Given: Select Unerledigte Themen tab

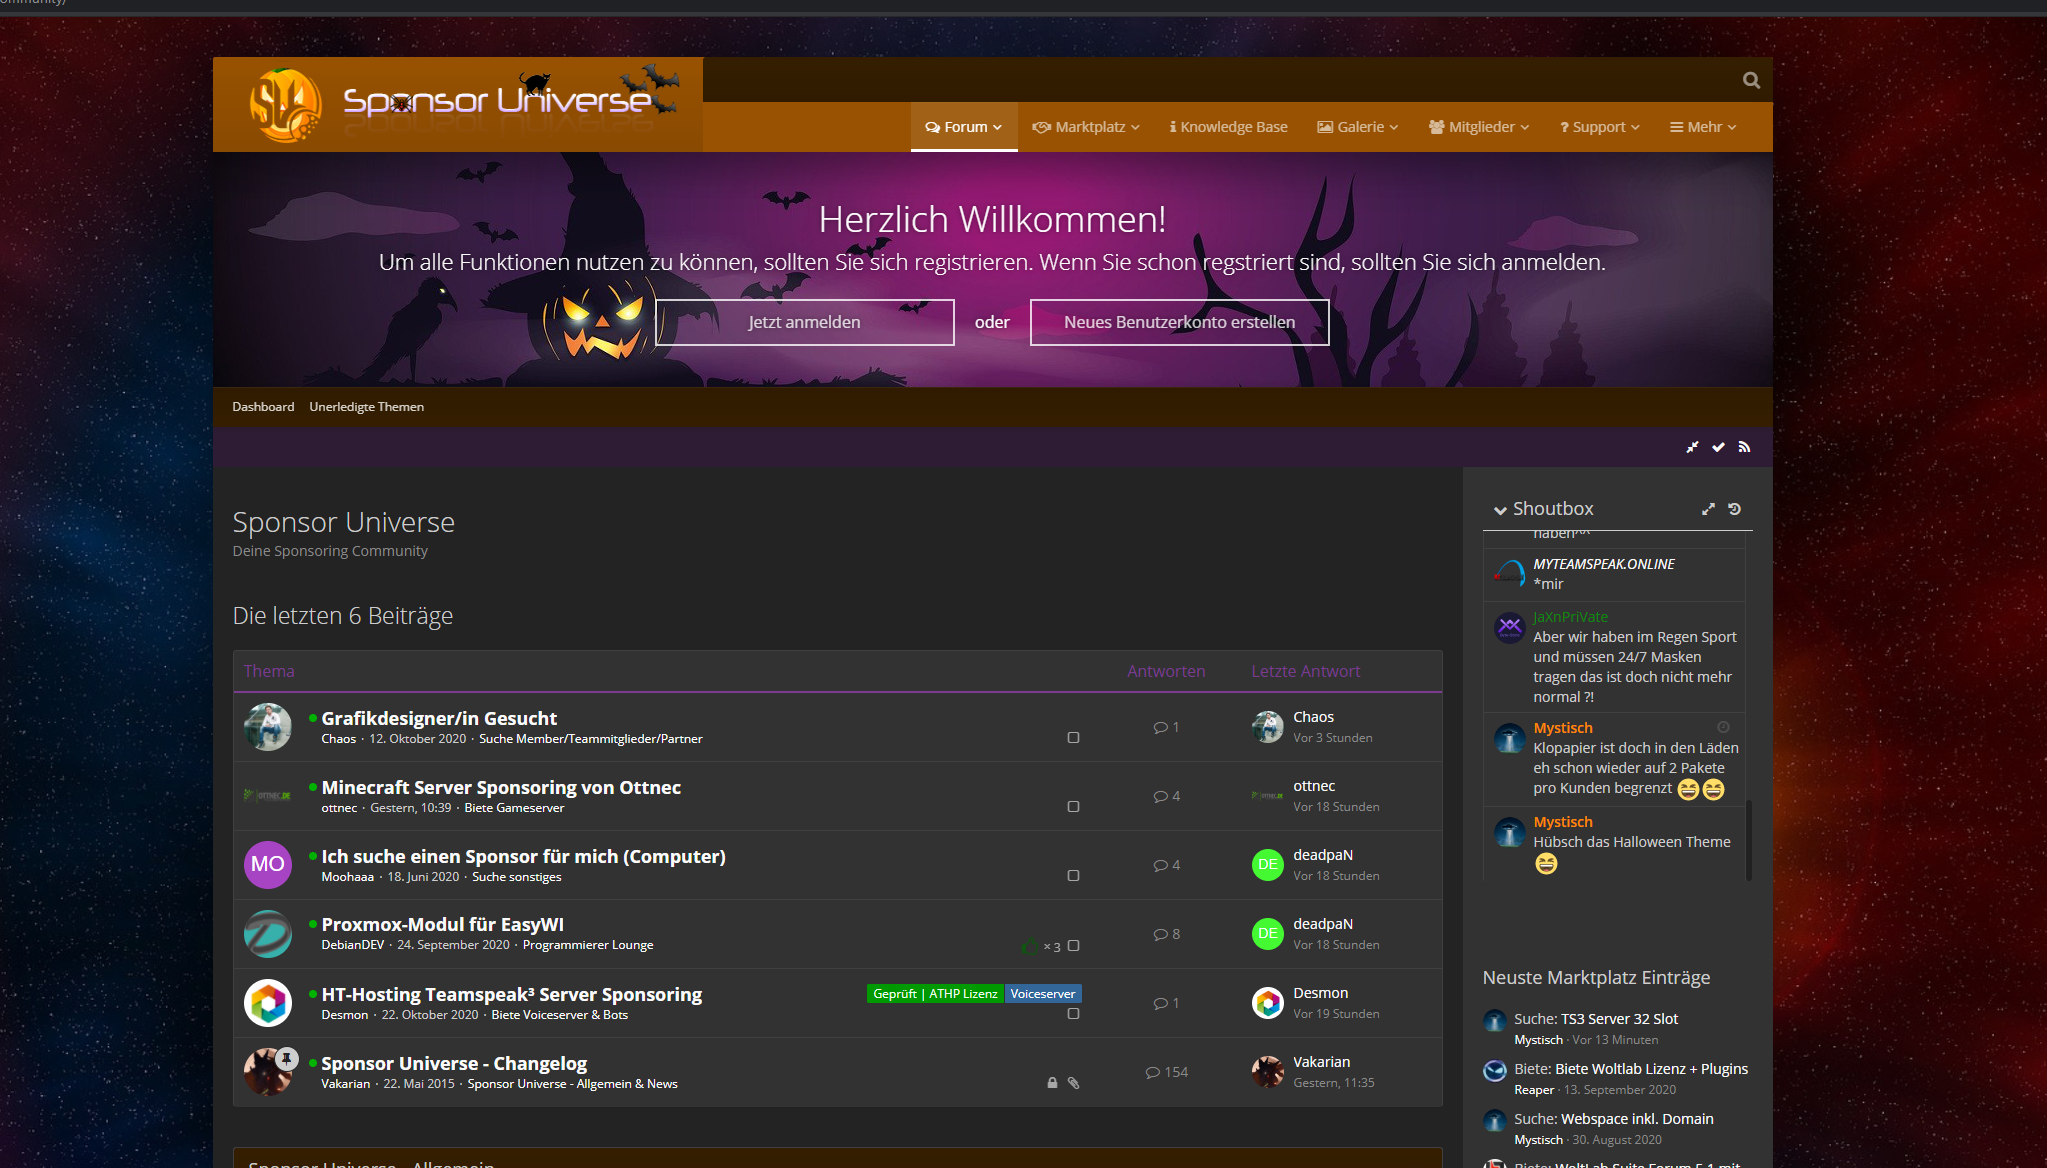Looking at the screenshot, I should click(x=366, y=407).
